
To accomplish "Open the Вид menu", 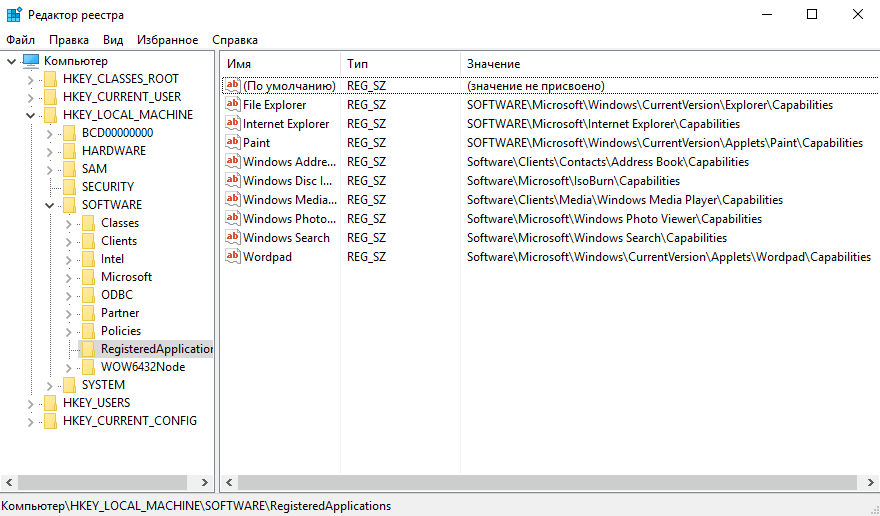I will pos(113,40).
